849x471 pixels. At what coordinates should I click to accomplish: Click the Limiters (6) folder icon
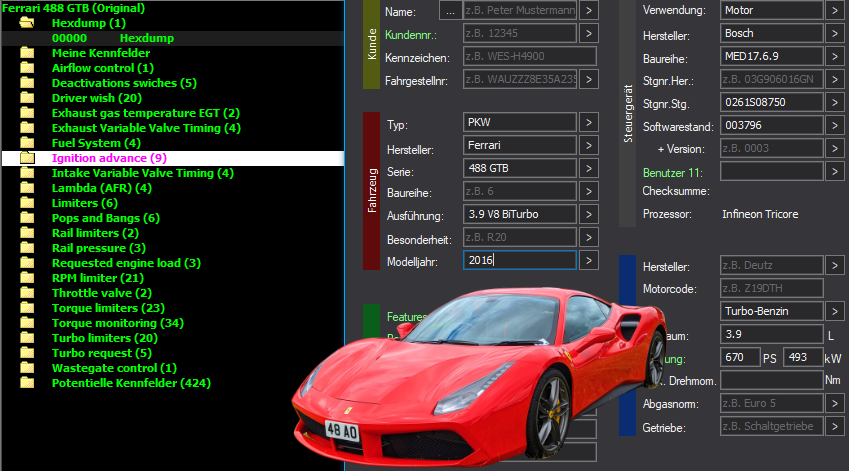(x=27, y=203)
